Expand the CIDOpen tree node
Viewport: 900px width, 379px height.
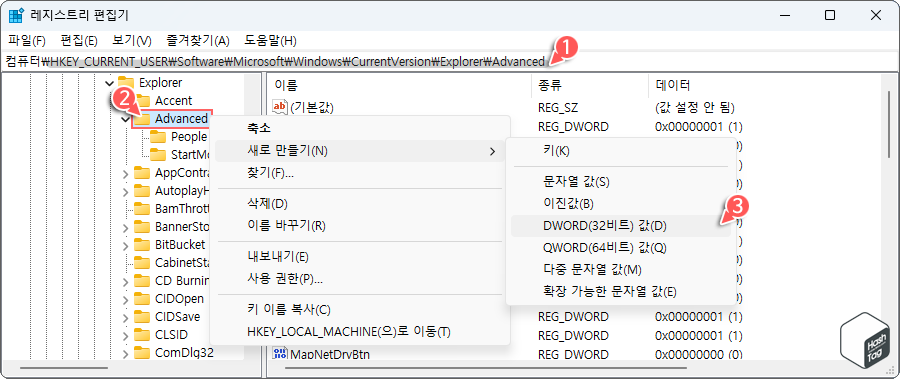tap(126, 299)
